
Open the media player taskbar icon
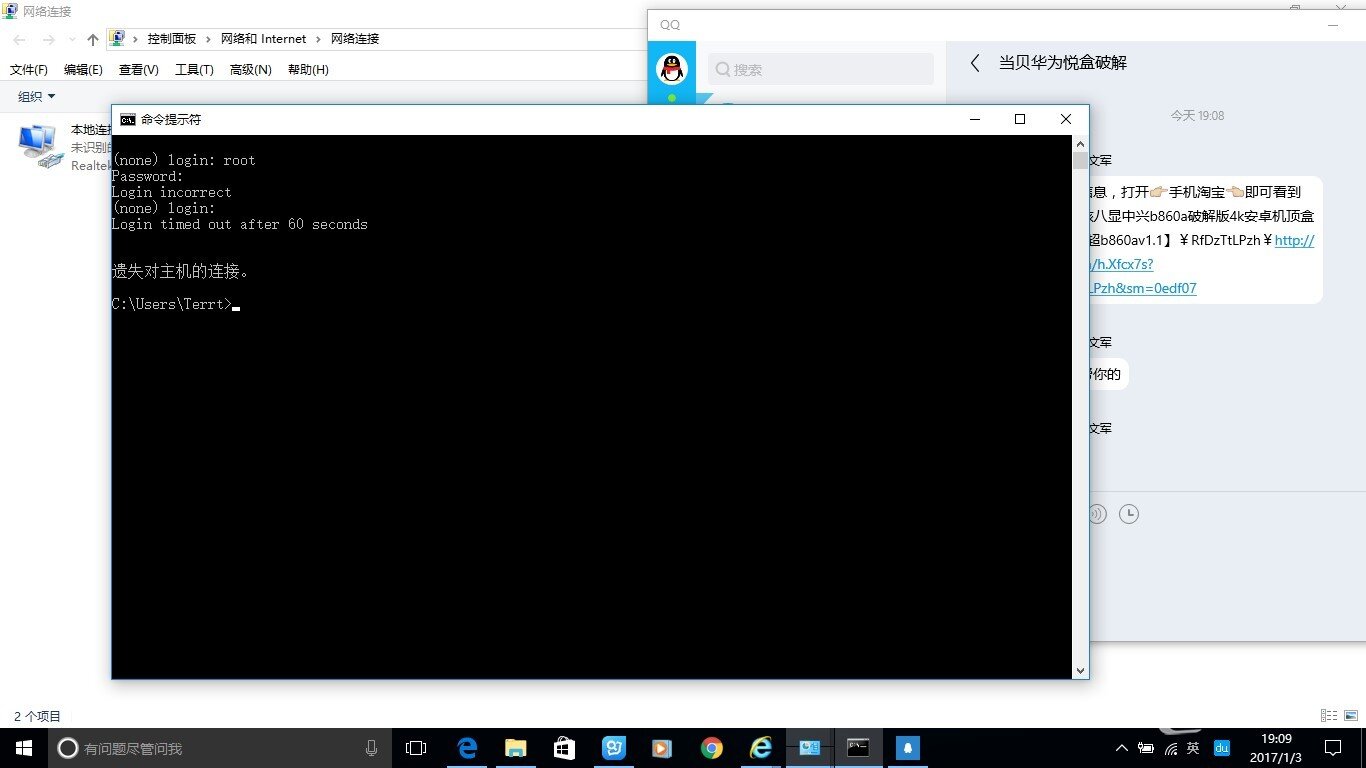[x=662, y=748]
